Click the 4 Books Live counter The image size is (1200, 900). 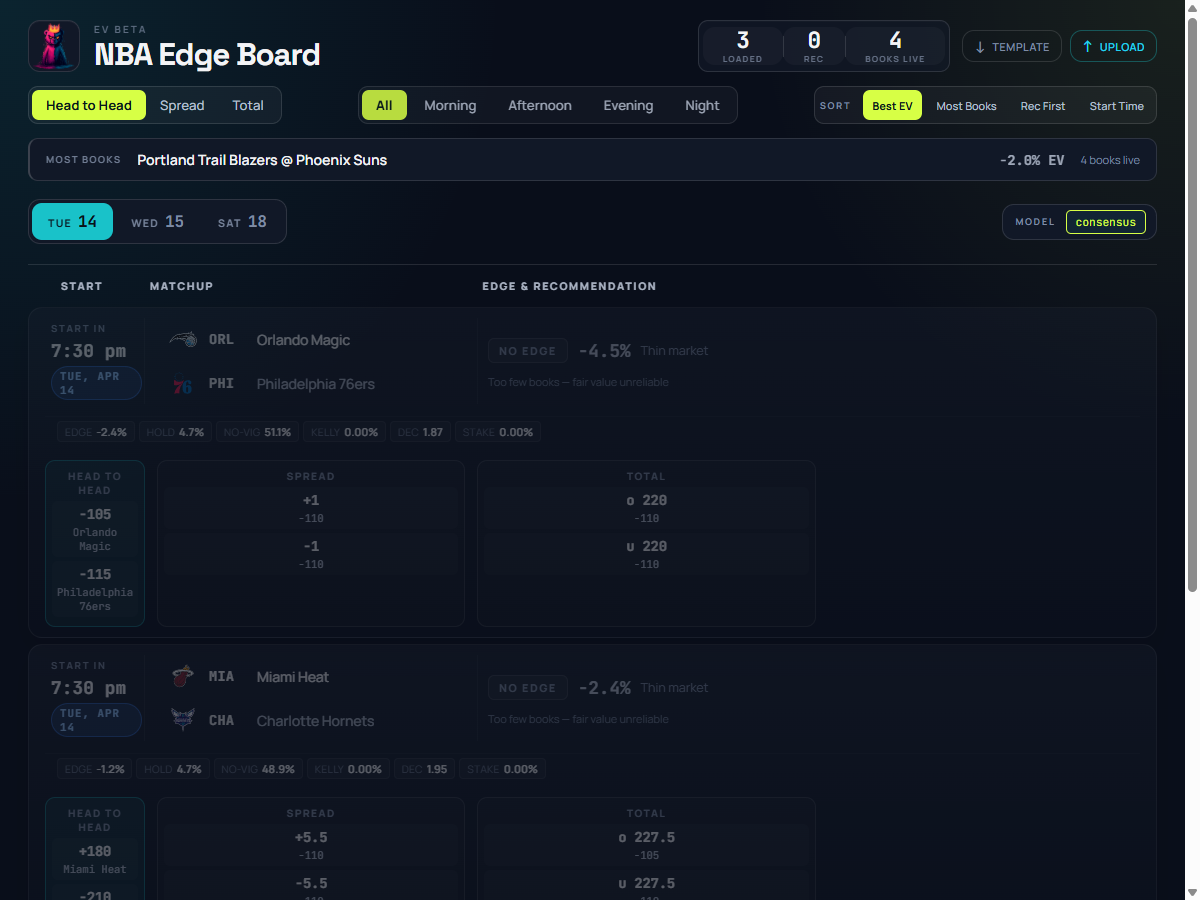pos(895,46)
